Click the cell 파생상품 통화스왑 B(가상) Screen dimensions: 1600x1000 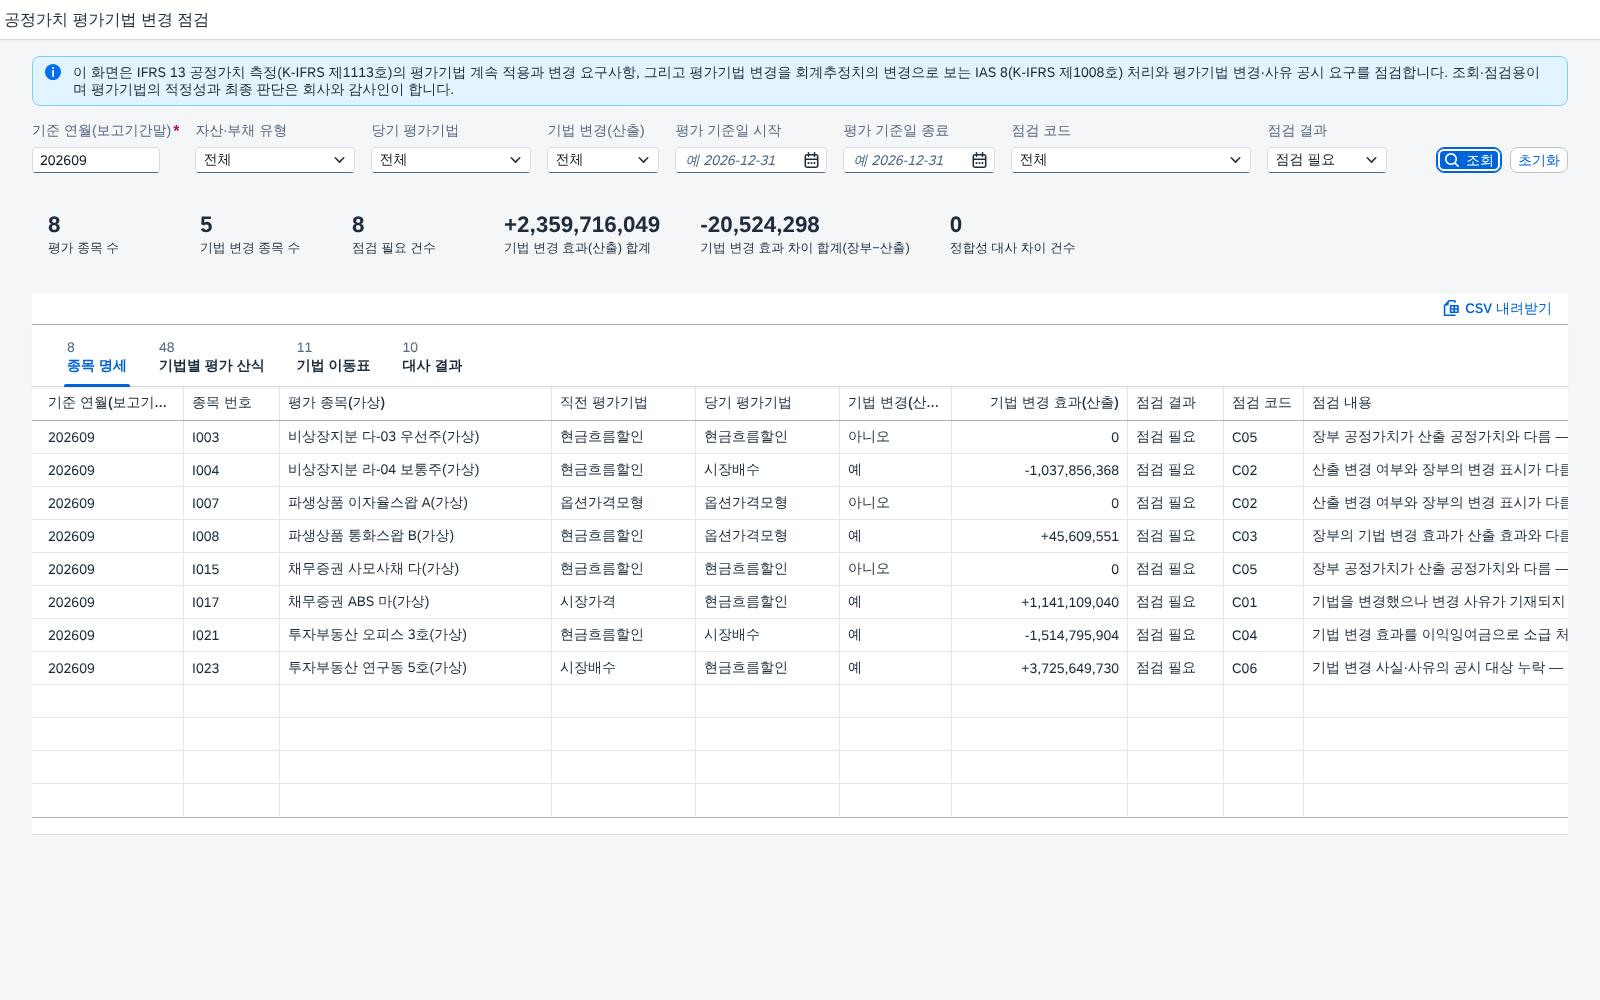coord(415,536)
